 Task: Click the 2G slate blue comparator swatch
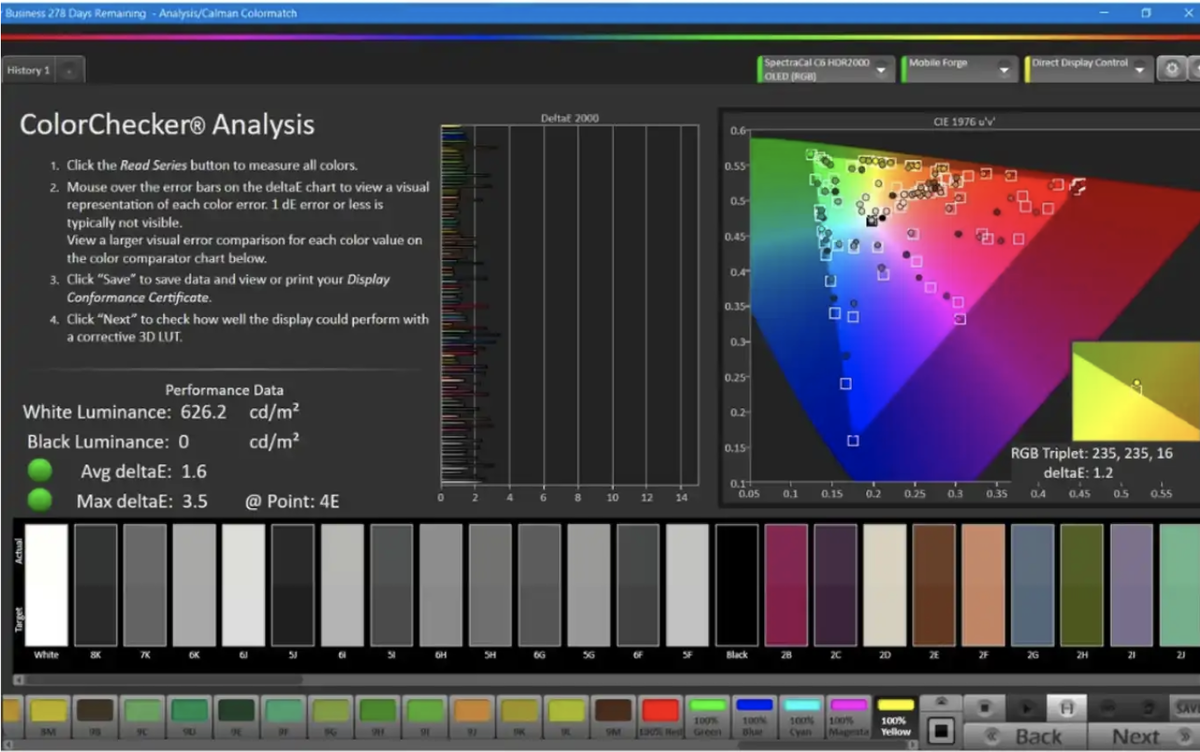coord(1032,585)
